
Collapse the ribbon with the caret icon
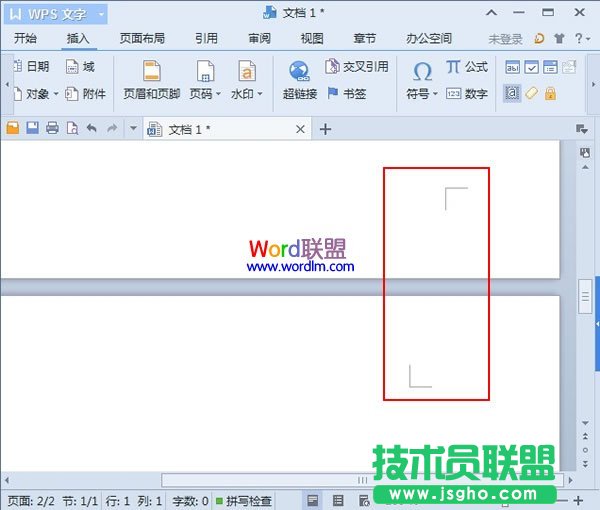(x=492, y=13)
